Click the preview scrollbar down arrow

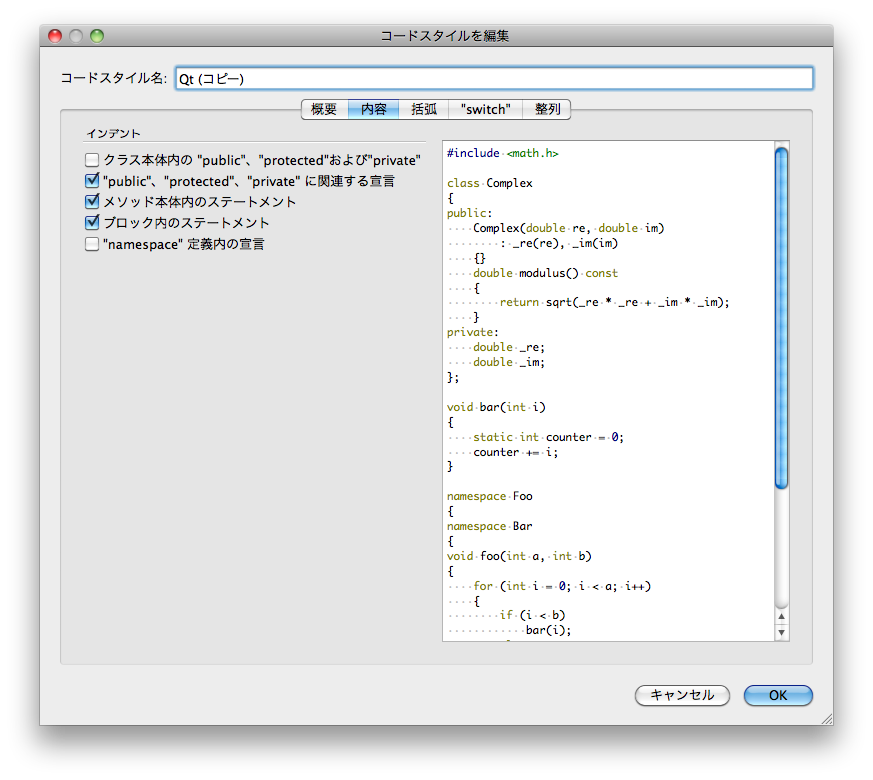(x=781, y=632)
